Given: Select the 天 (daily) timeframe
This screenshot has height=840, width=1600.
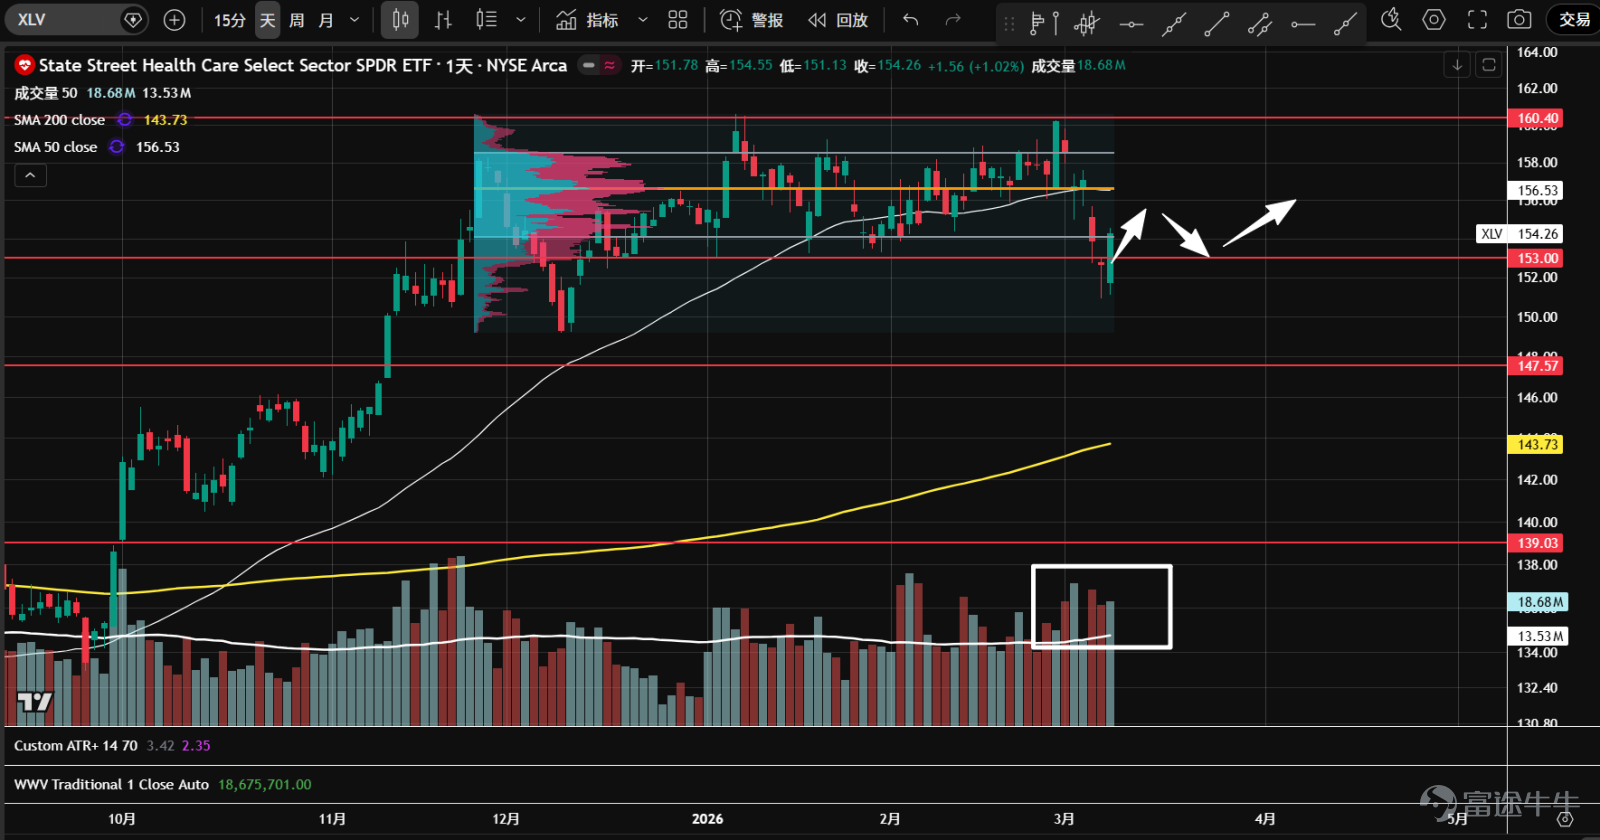Looking at the screenshot, I should pyautogui.click(x=268, y=20).
